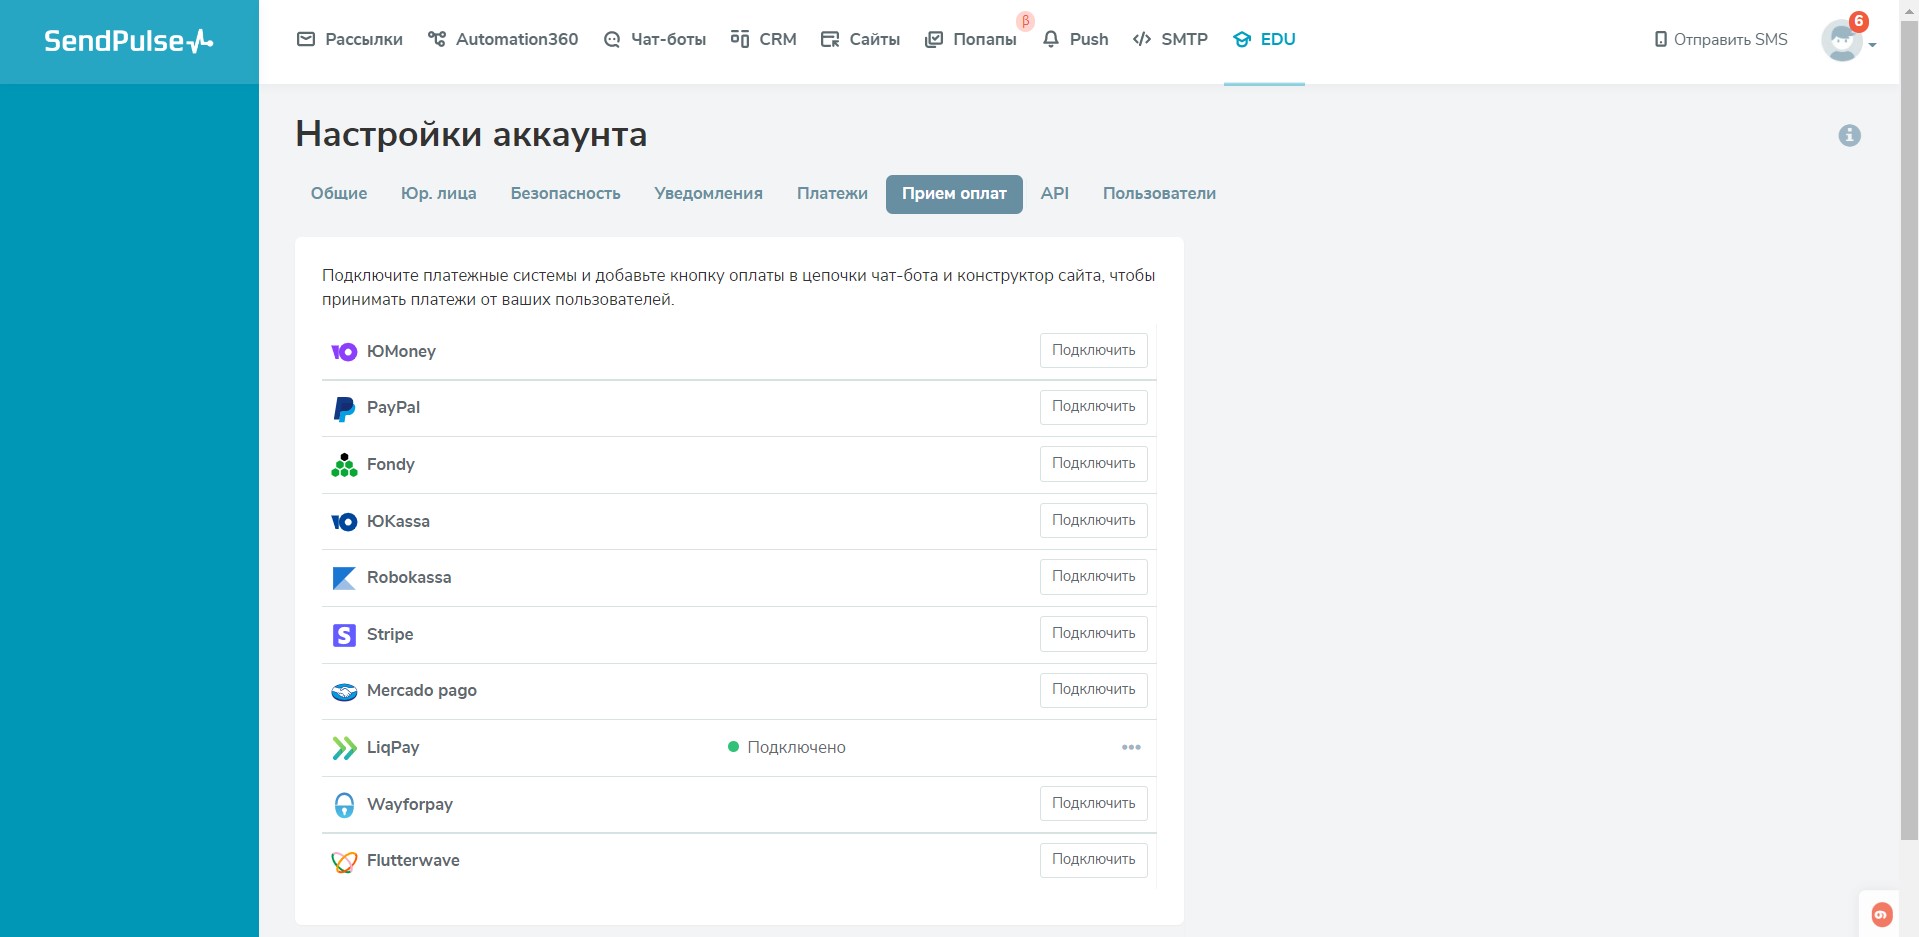Click Отправить SMS link
The image size is (1919, 937).
tap(1721, 39)
